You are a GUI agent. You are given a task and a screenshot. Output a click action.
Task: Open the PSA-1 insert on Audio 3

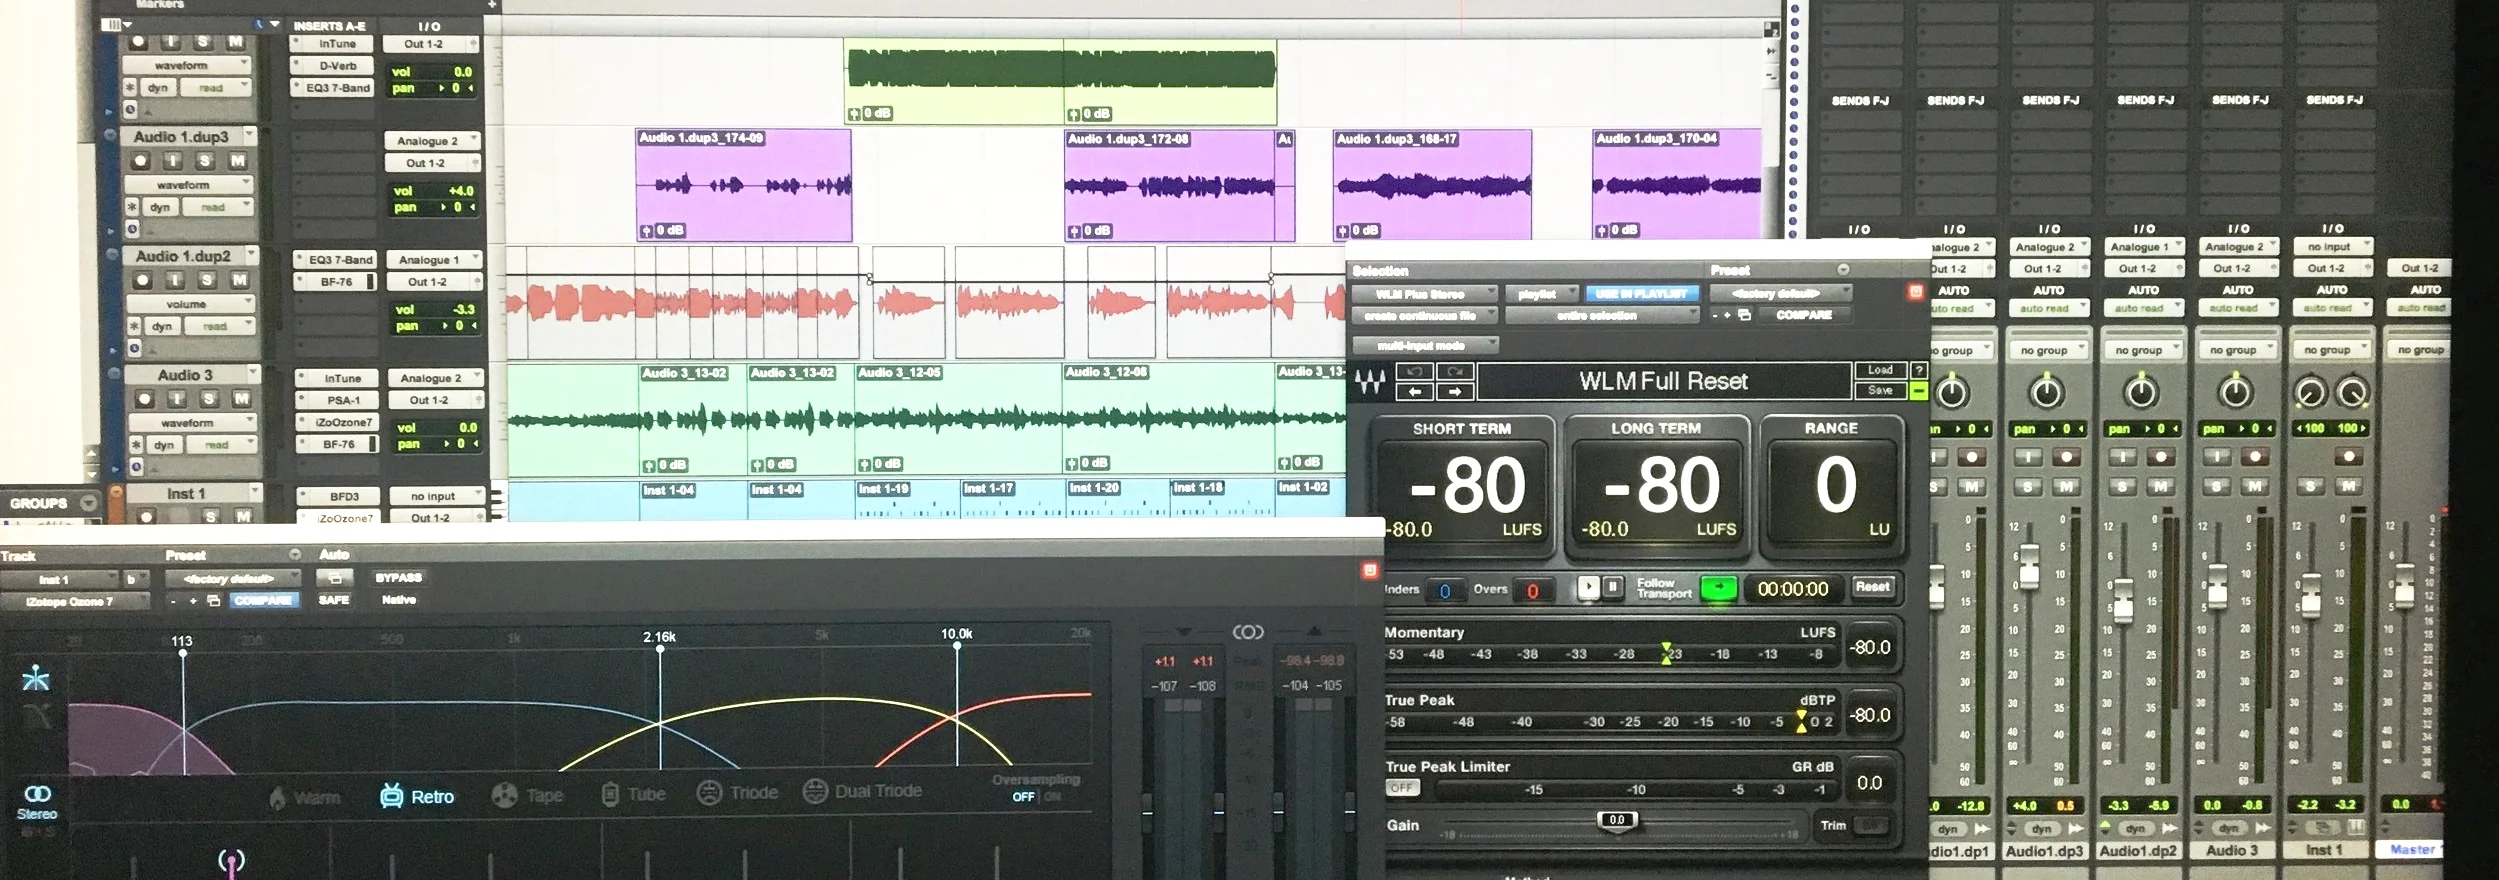[343, 400]
